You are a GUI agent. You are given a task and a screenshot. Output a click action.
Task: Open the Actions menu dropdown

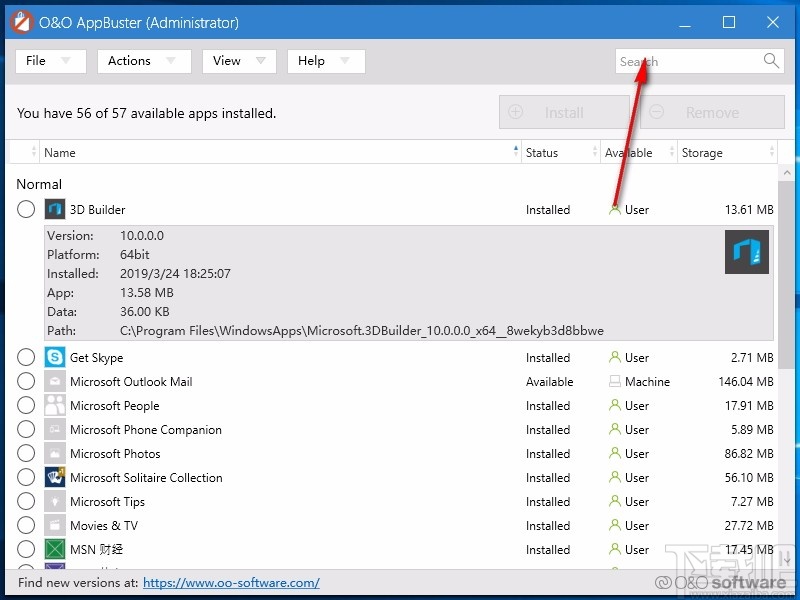click(143, 61)
